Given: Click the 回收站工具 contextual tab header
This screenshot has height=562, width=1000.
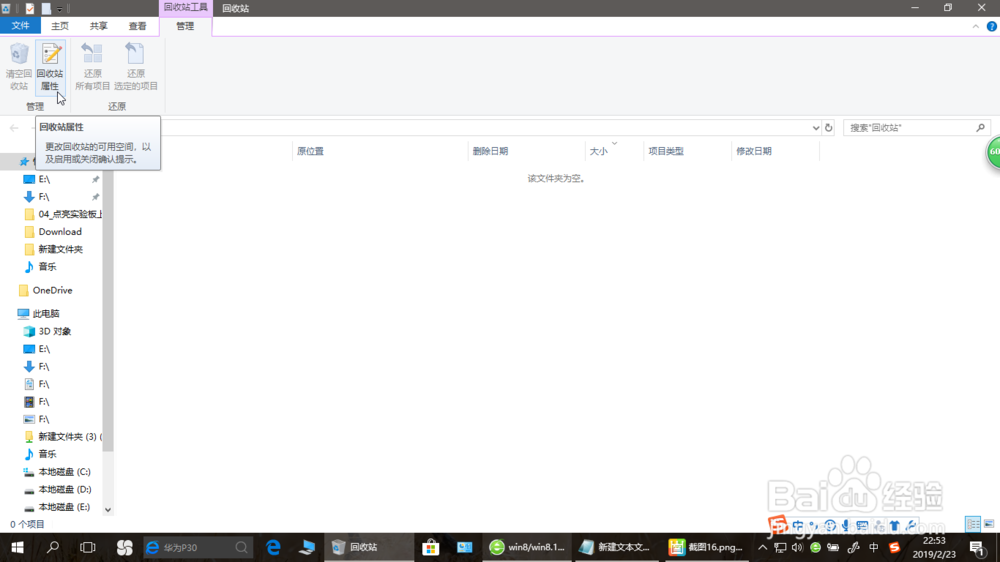Looking at the screenshot, I should [x=186, y=8].
